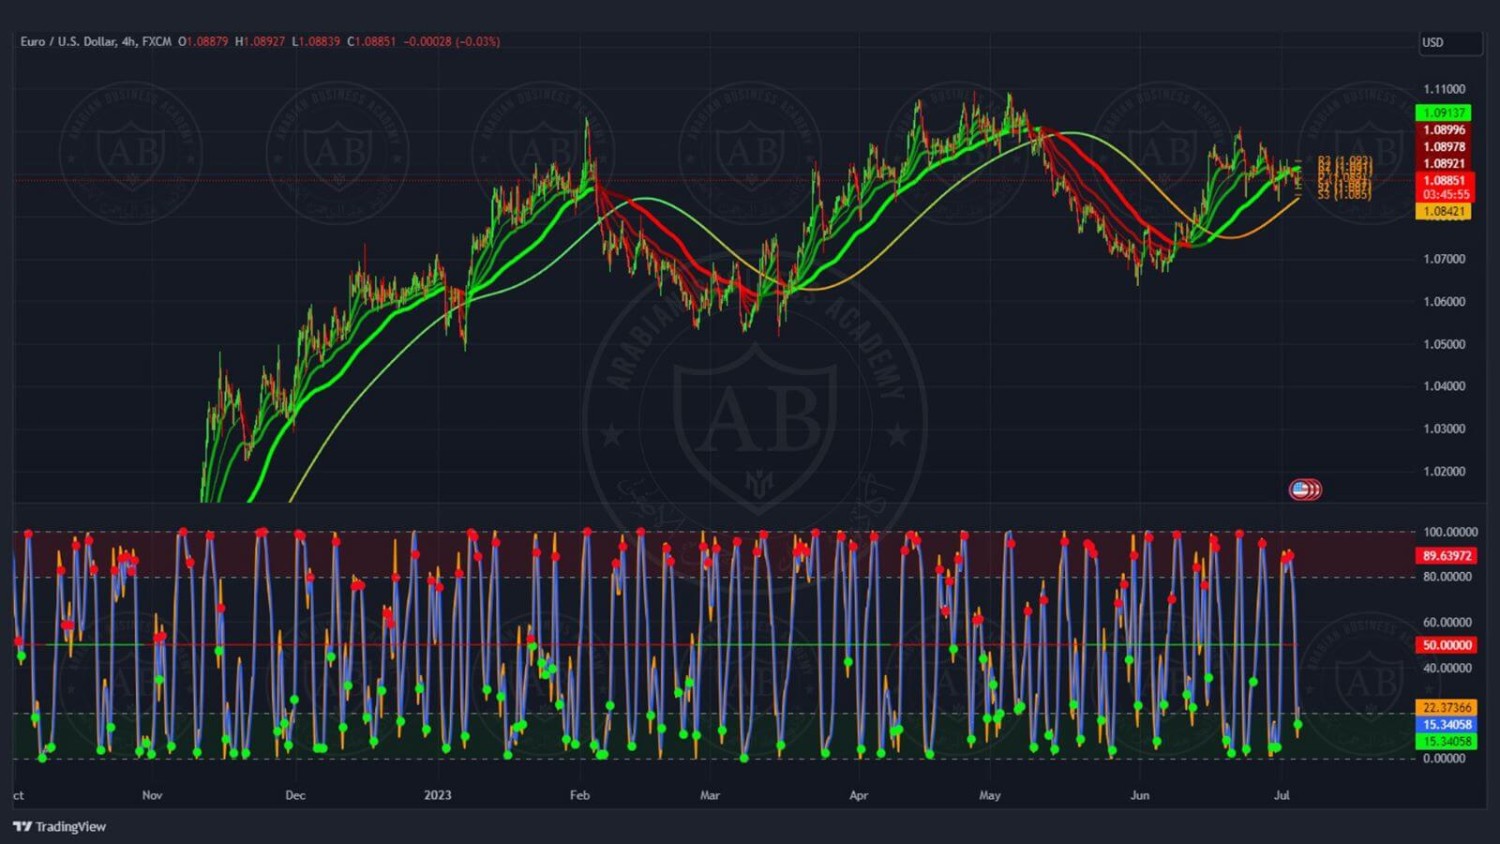Click the 1.11000 price scale value
Screen dimensions: 1500x844
(x=1444, y=89)
